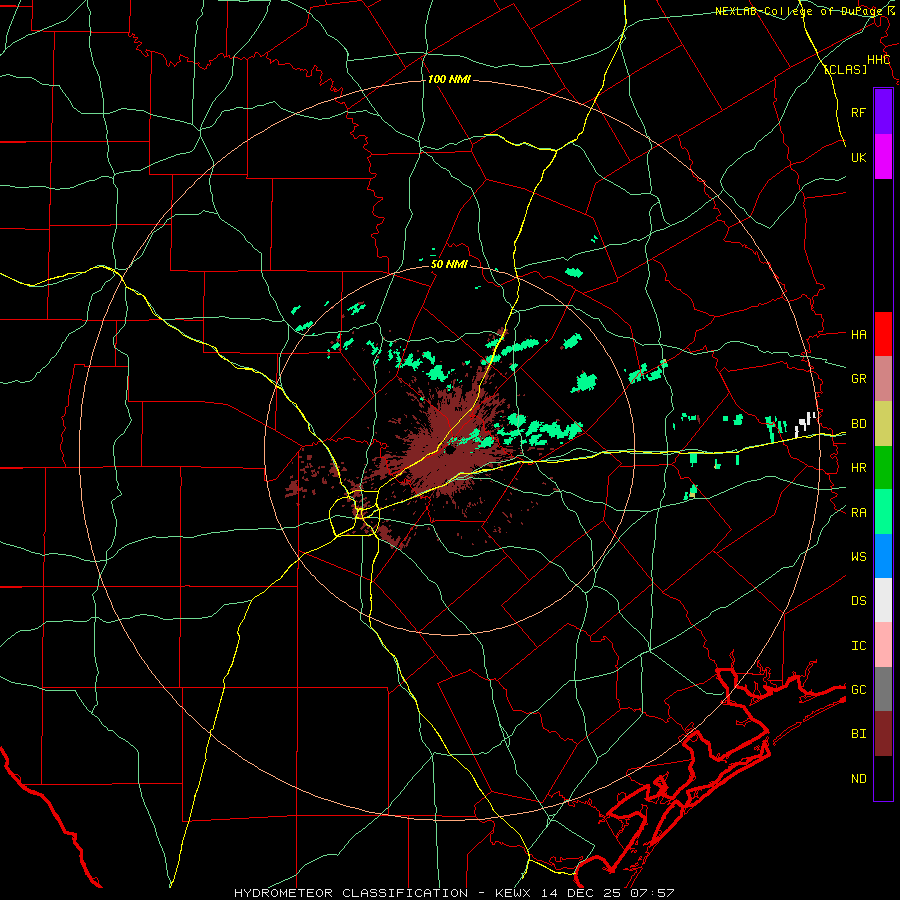
Task: Click the RA legend label
Action: 859,513
